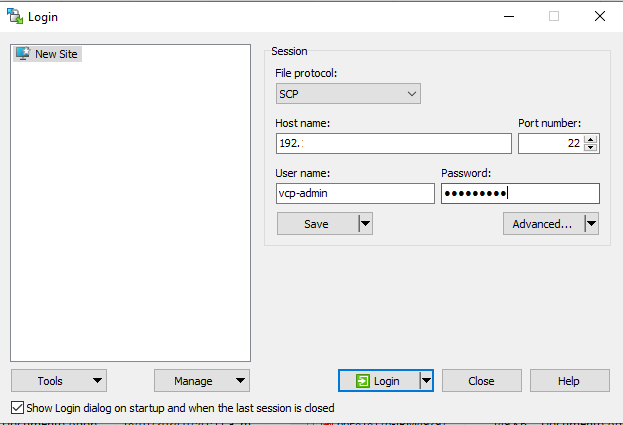Open Help for the login dialog
This screenshot has height=425, width=623.
(x=569, y=381)
